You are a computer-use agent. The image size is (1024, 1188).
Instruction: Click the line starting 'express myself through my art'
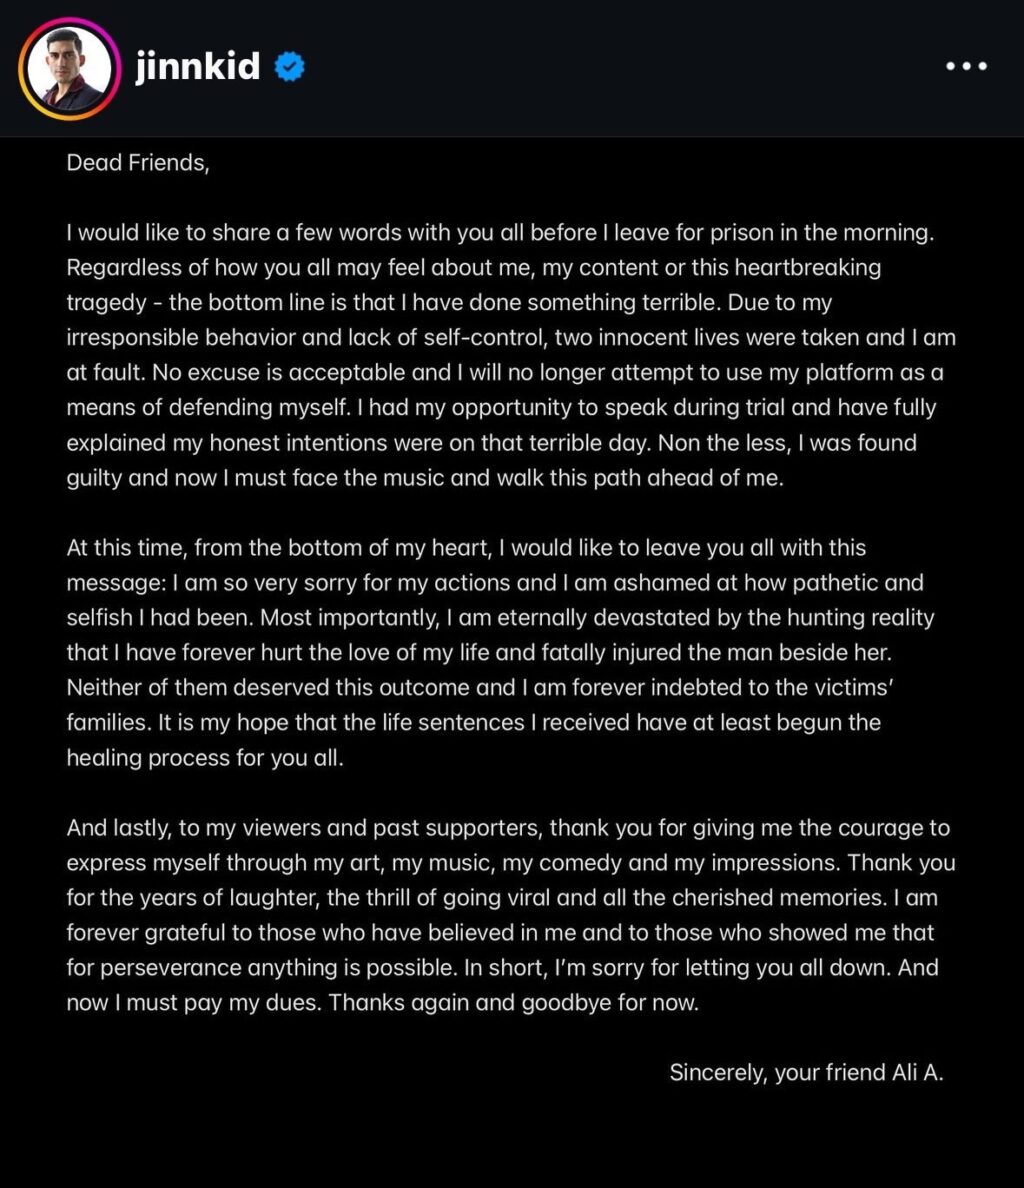511,863
